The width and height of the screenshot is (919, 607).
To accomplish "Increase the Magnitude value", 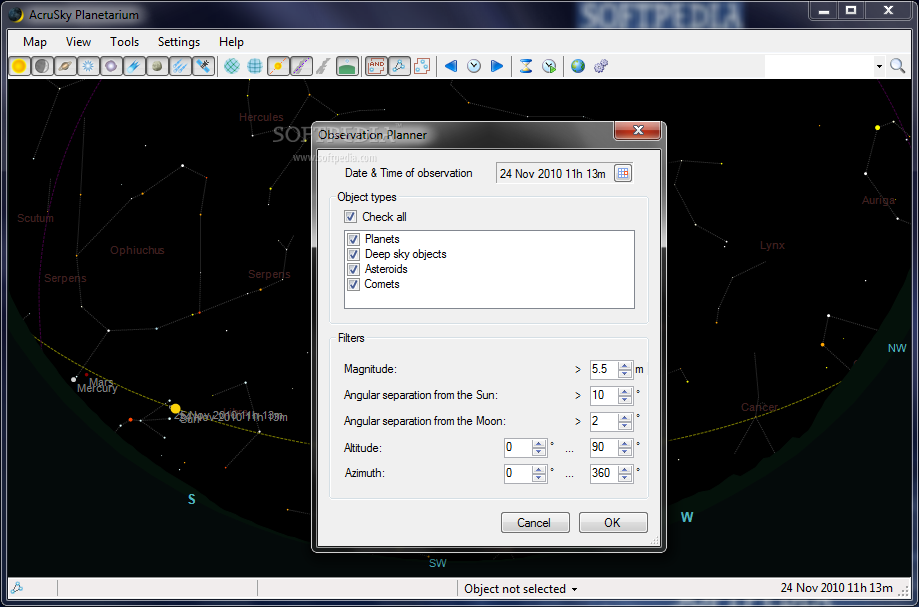I will click(x=625, y=366).
